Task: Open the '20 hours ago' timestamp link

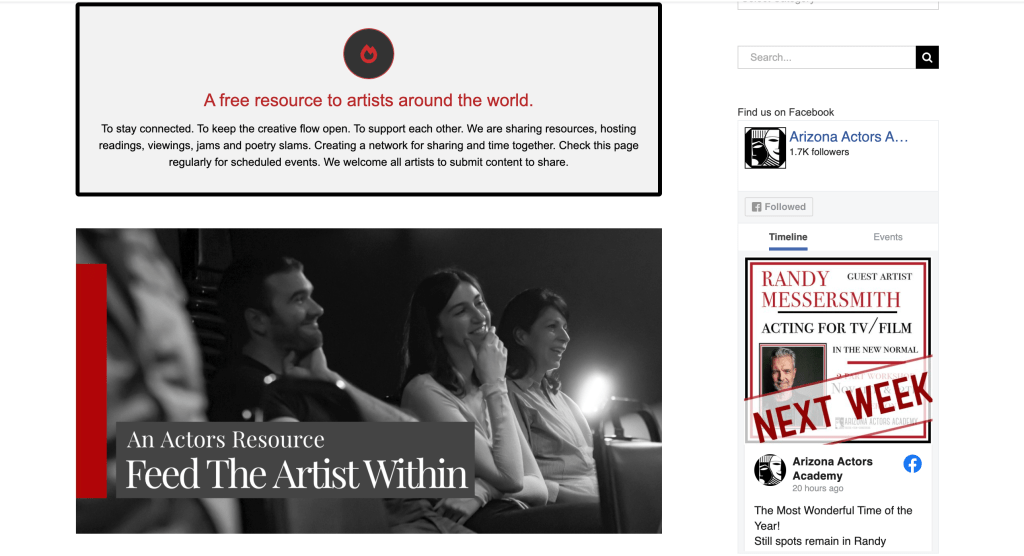Action: 817,489
